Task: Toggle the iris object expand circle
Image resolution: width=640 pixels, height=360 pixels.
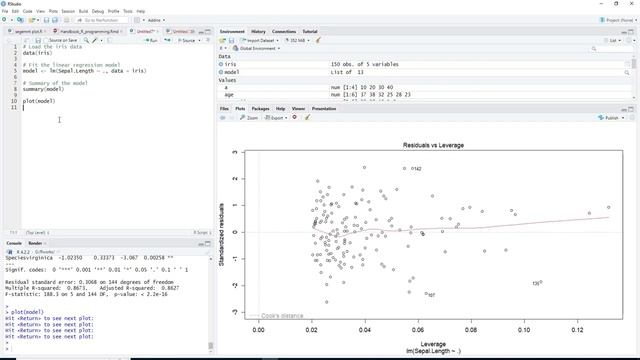Action: click(221, 64)
